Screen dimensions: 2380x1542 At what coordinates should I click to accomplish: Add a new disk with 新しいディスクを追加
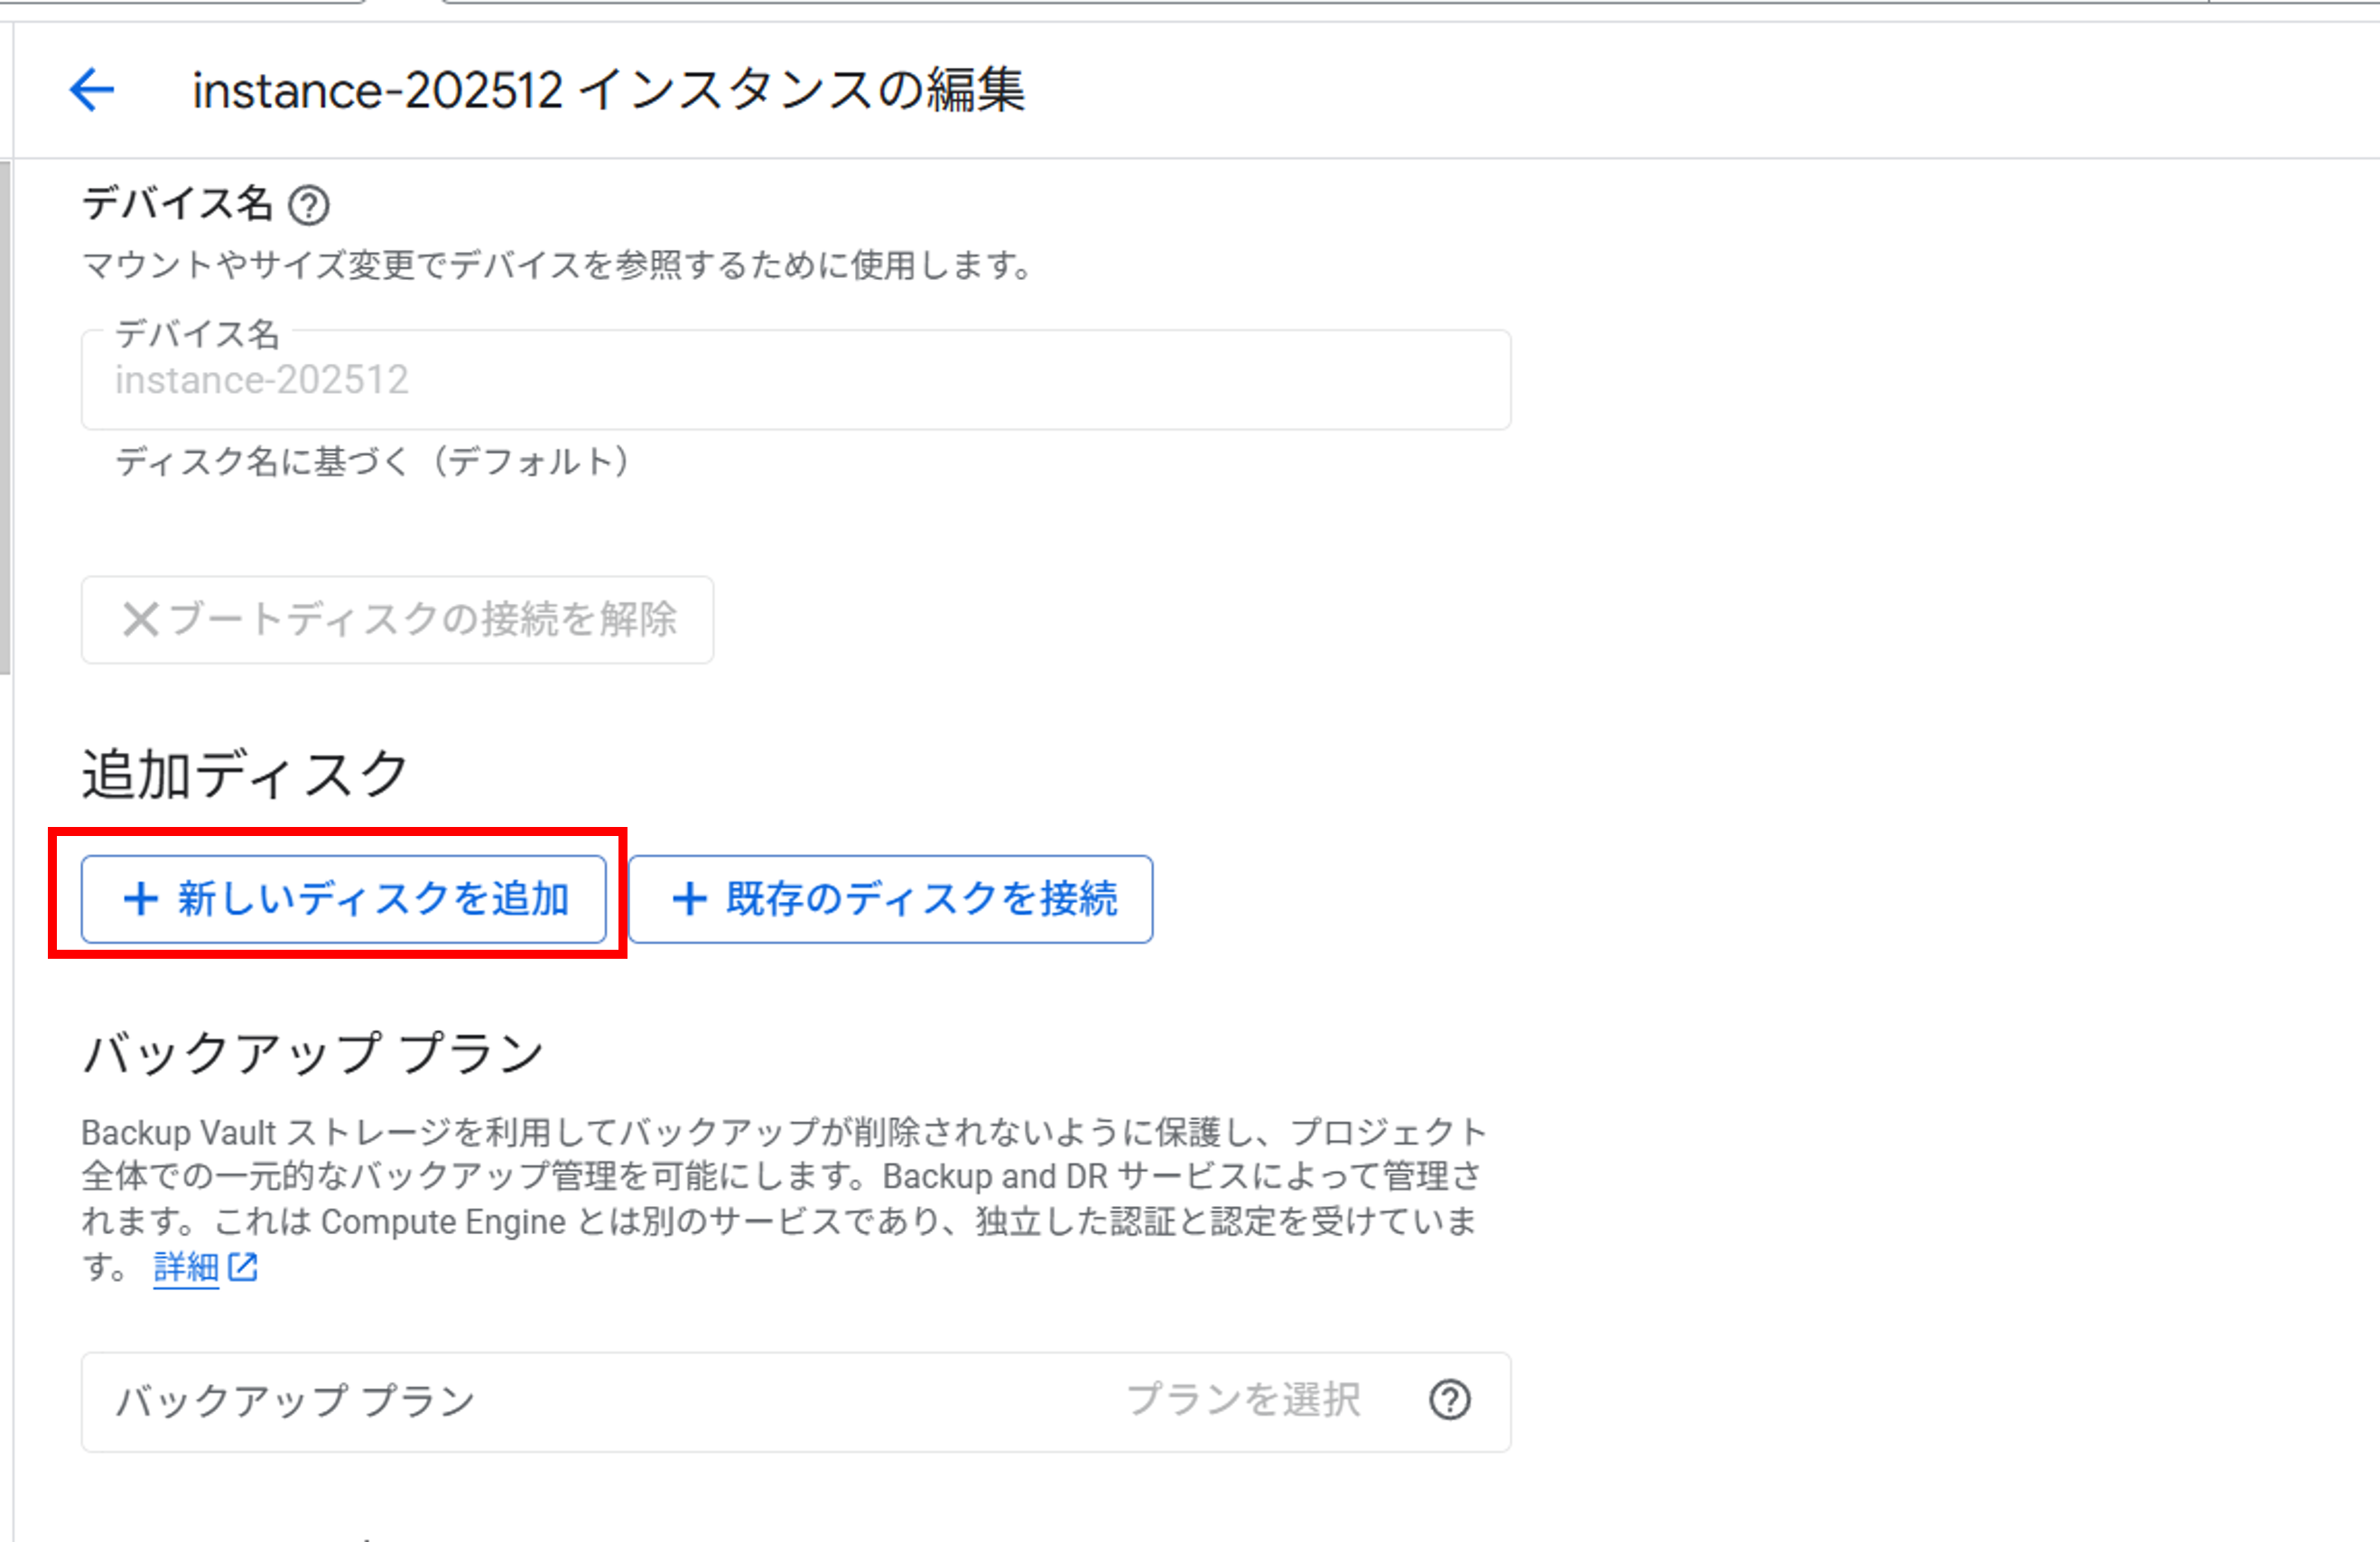343,899
